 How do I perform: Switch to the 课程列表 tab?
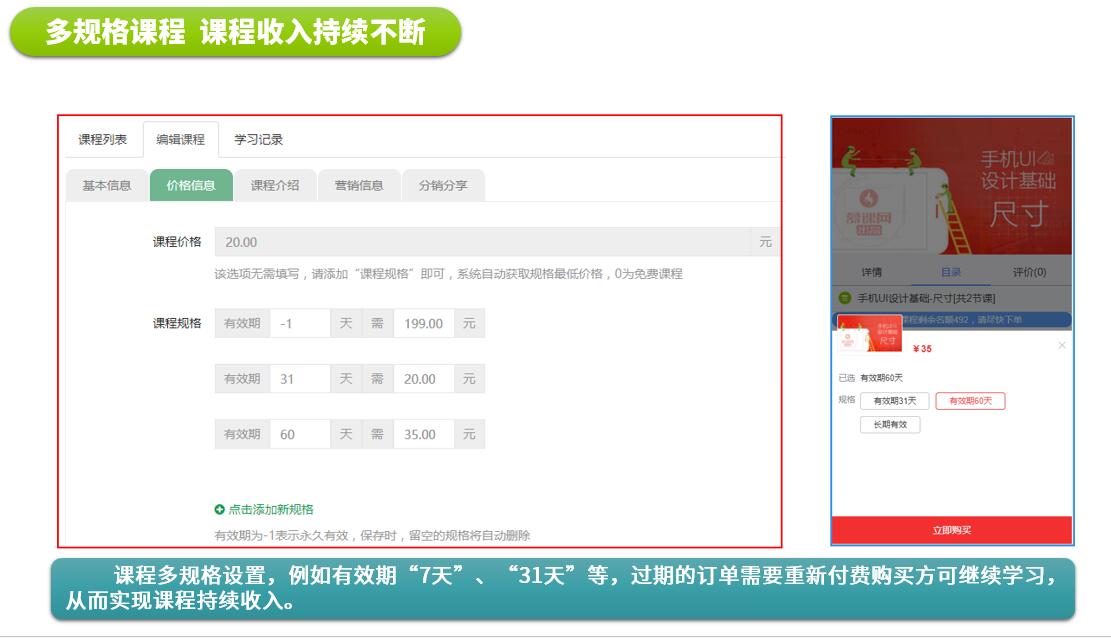click(x=103, y=140)
